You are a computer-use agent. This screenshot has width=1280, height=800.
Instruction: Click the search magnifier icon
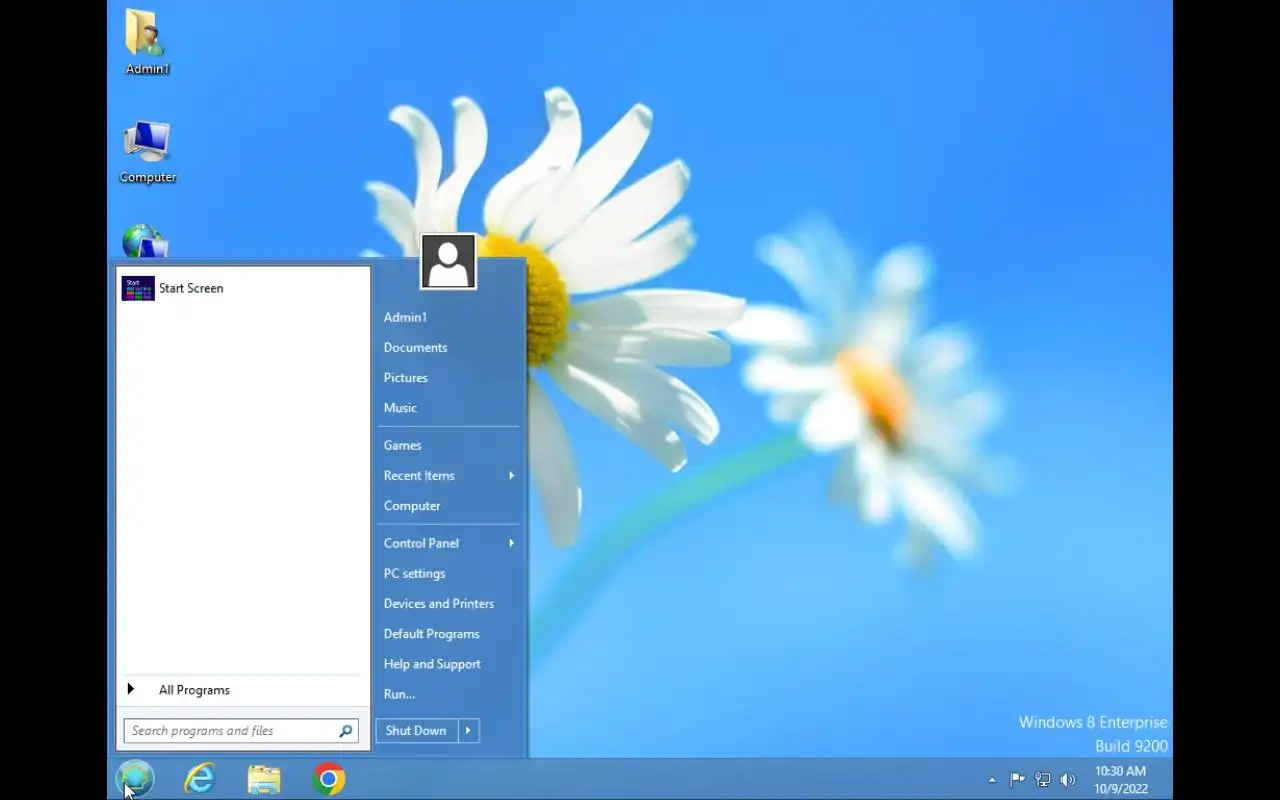click(x=346, y=731)
